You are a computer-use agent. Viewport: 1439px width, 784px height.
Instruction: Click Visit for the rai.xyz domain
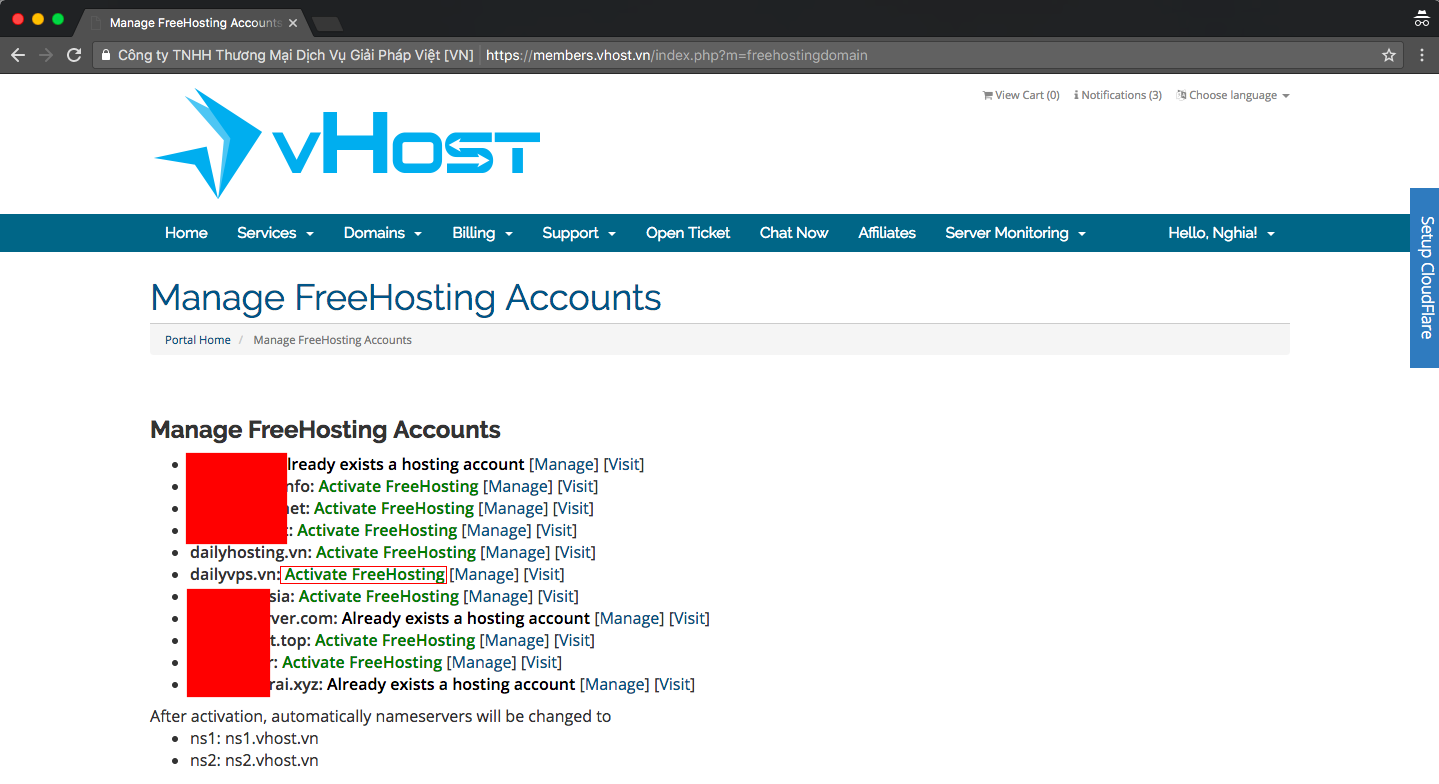click(674, 685)
